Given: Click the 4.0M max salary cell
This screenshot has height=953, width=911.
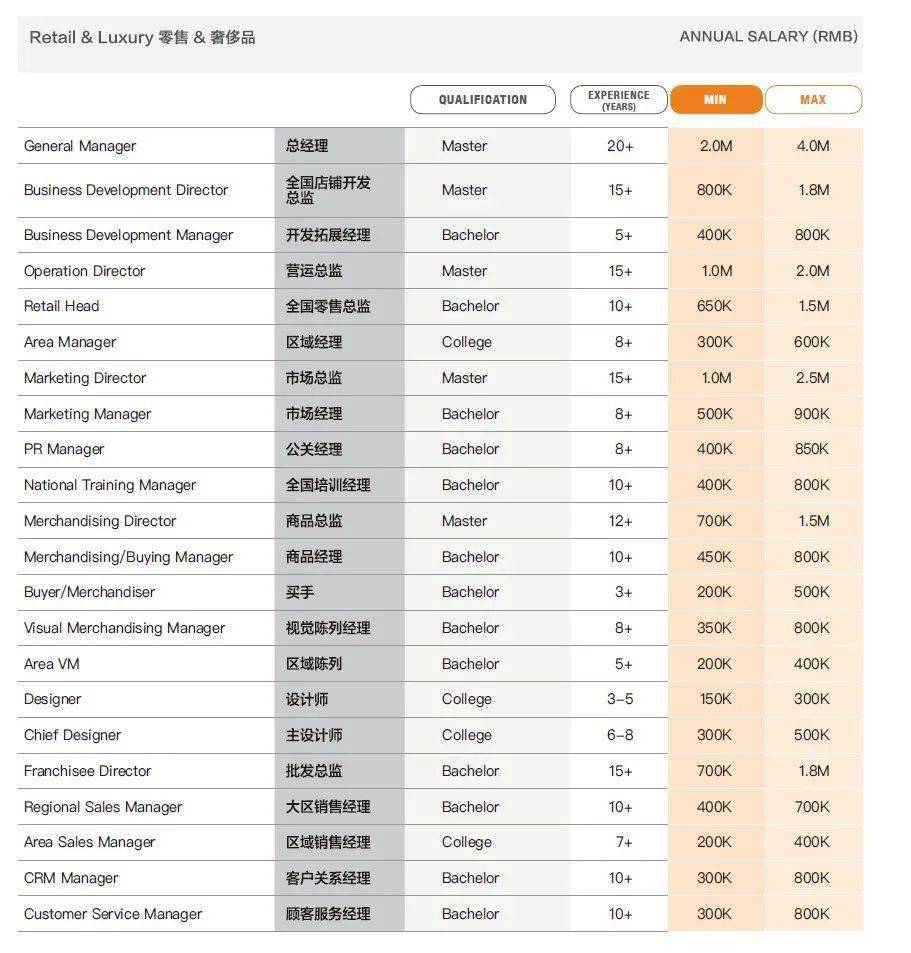Looking at the screenshot, I should [x=812, y=146].
